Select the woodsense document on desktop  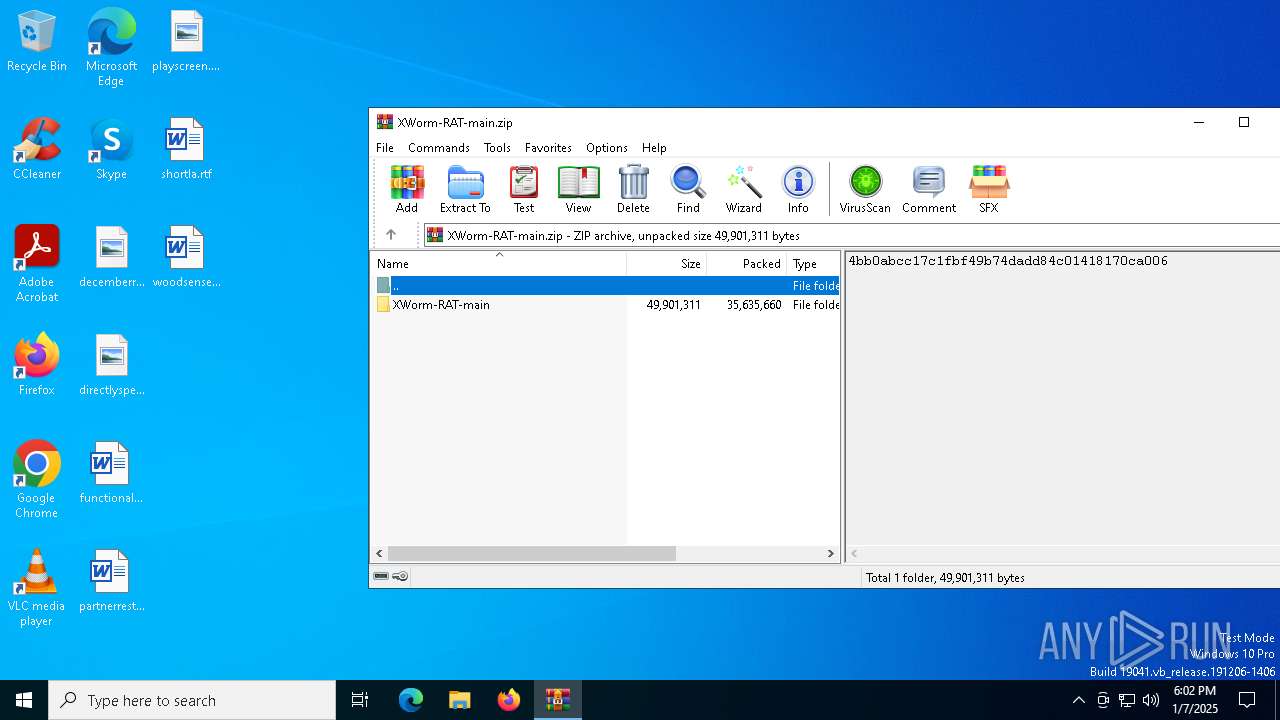pos(186,258)
